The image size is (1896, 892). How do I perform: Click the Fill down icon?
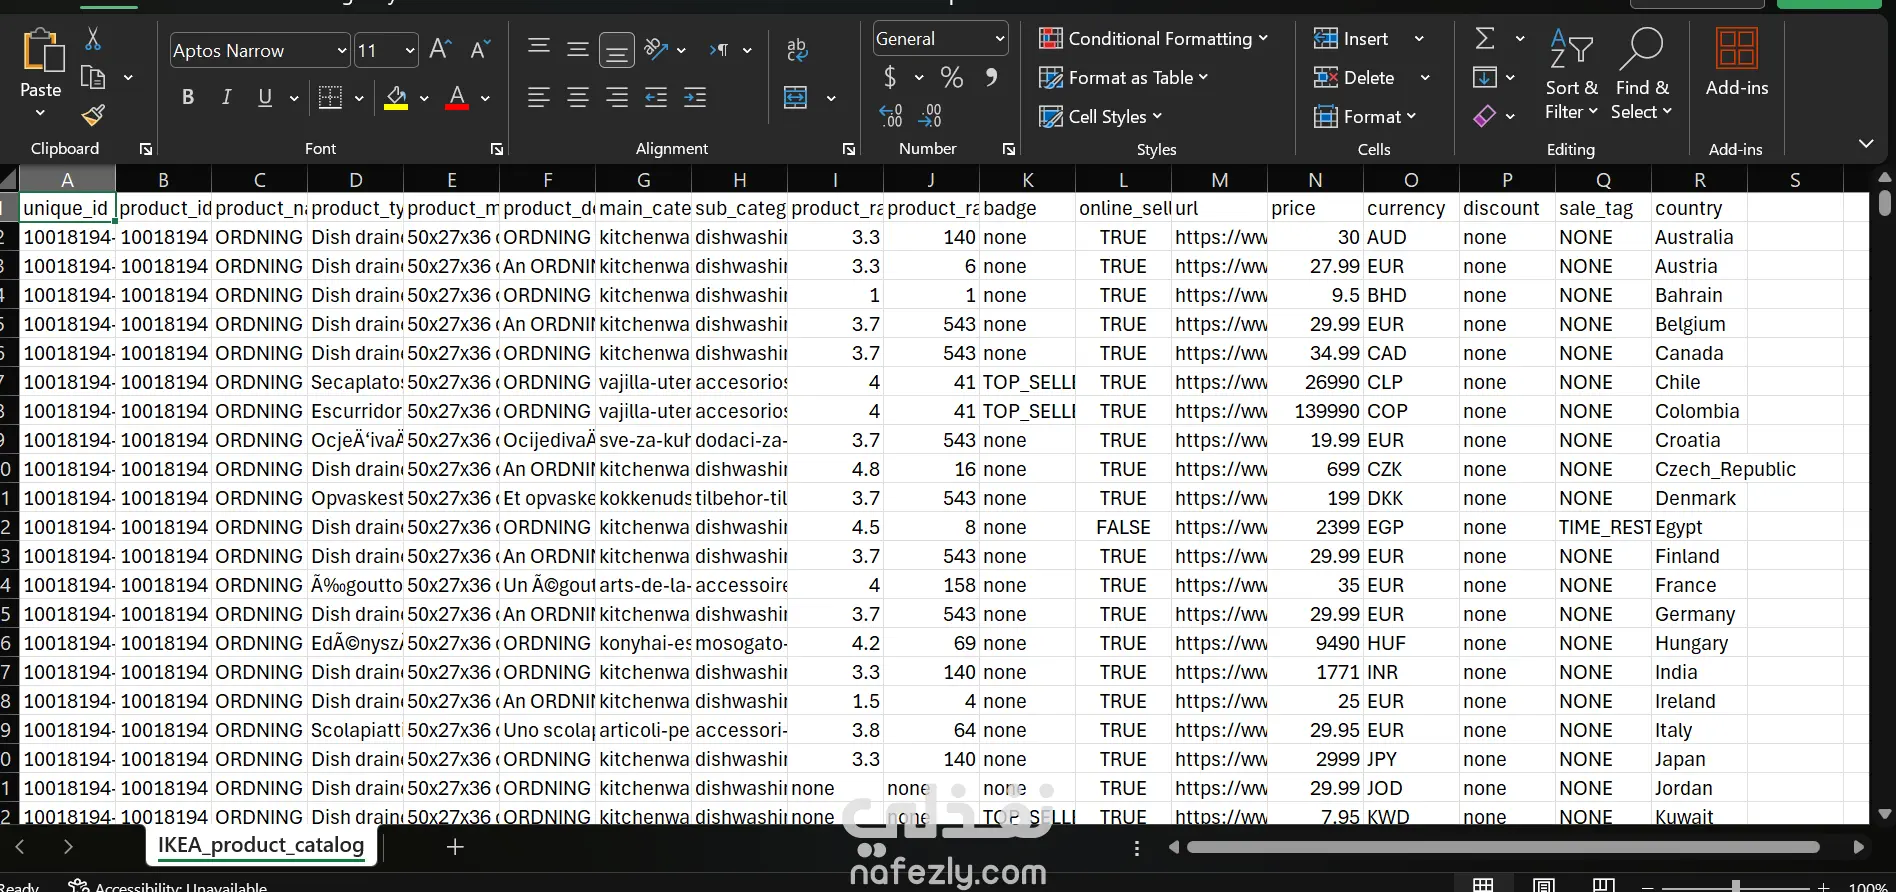[x=1485, y=77]
